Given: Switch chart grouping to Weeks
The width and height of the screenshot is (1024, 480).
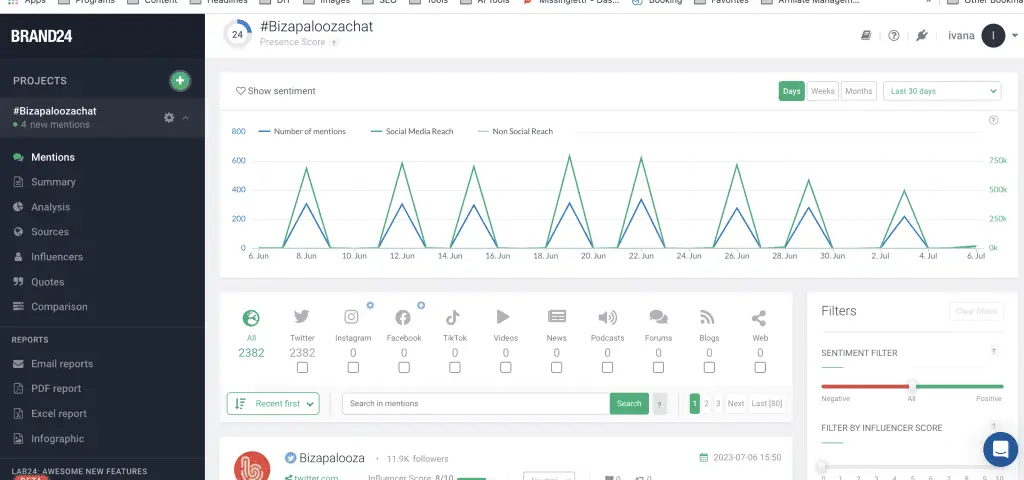Looking at the screenshot, I should click(x=822, y=91).
